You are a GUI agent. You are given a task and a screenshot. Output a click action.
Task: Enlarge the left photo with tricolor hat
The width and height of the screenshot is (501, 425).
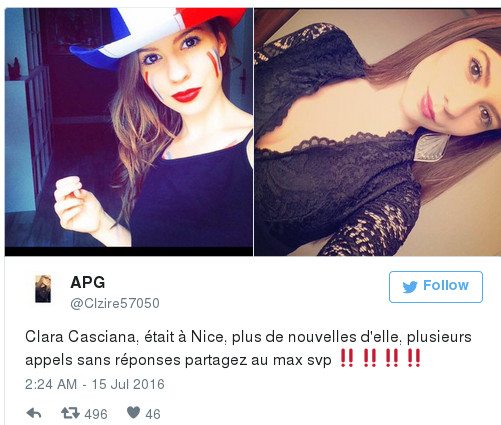129,132
